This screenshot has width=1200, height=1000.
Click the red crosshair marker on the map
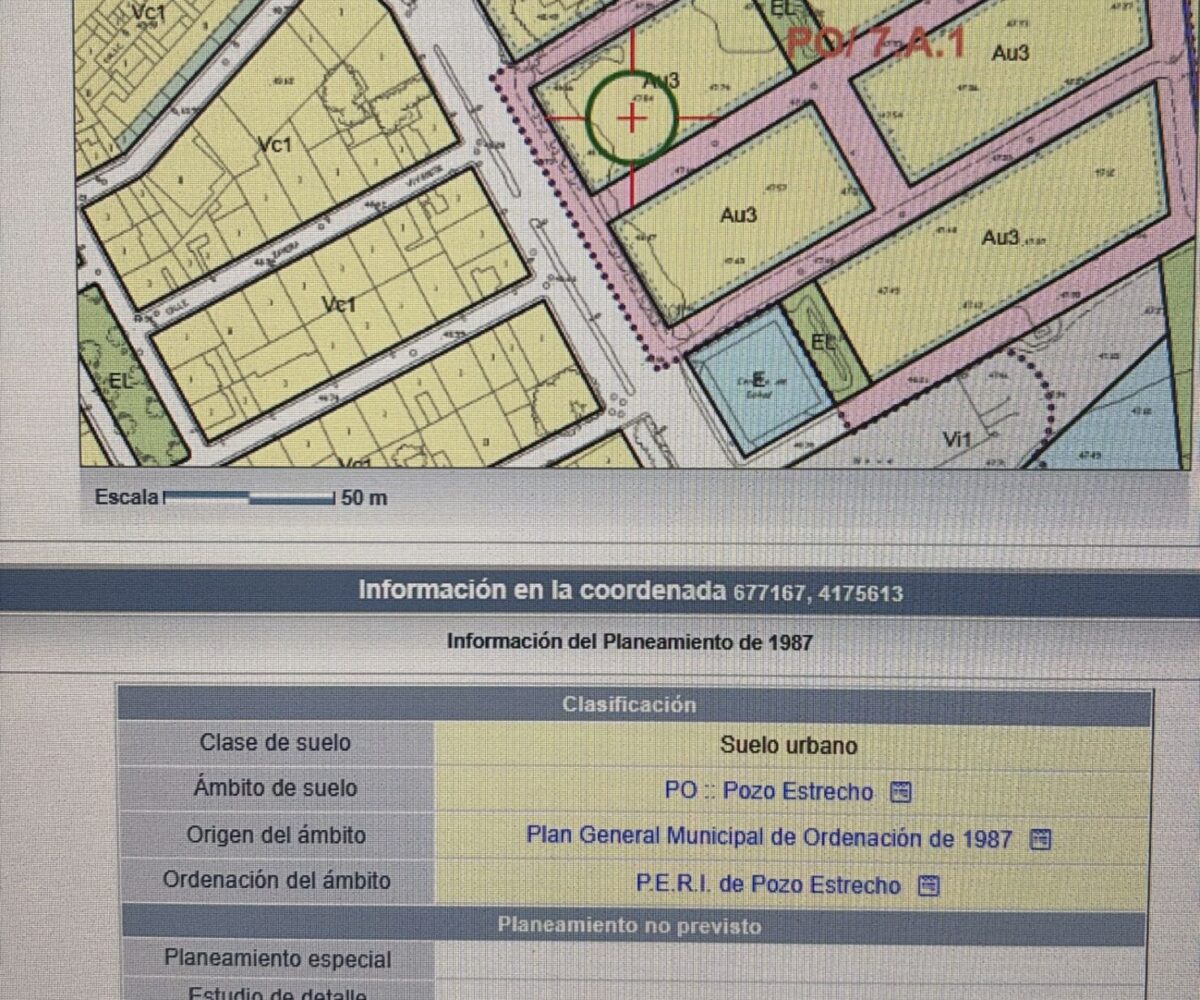[631, 118]
